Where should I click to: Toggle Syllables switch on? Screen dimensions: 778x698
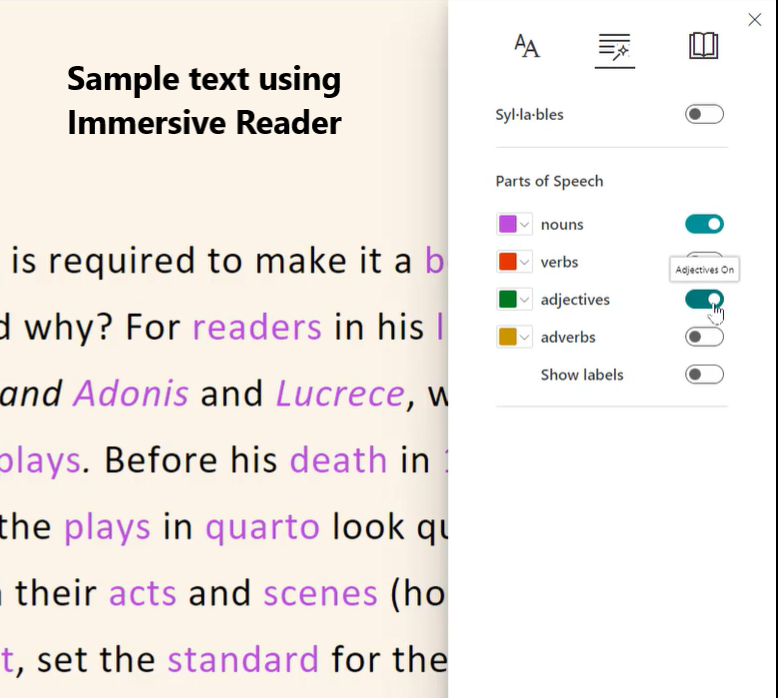click(x=704, y=115)
